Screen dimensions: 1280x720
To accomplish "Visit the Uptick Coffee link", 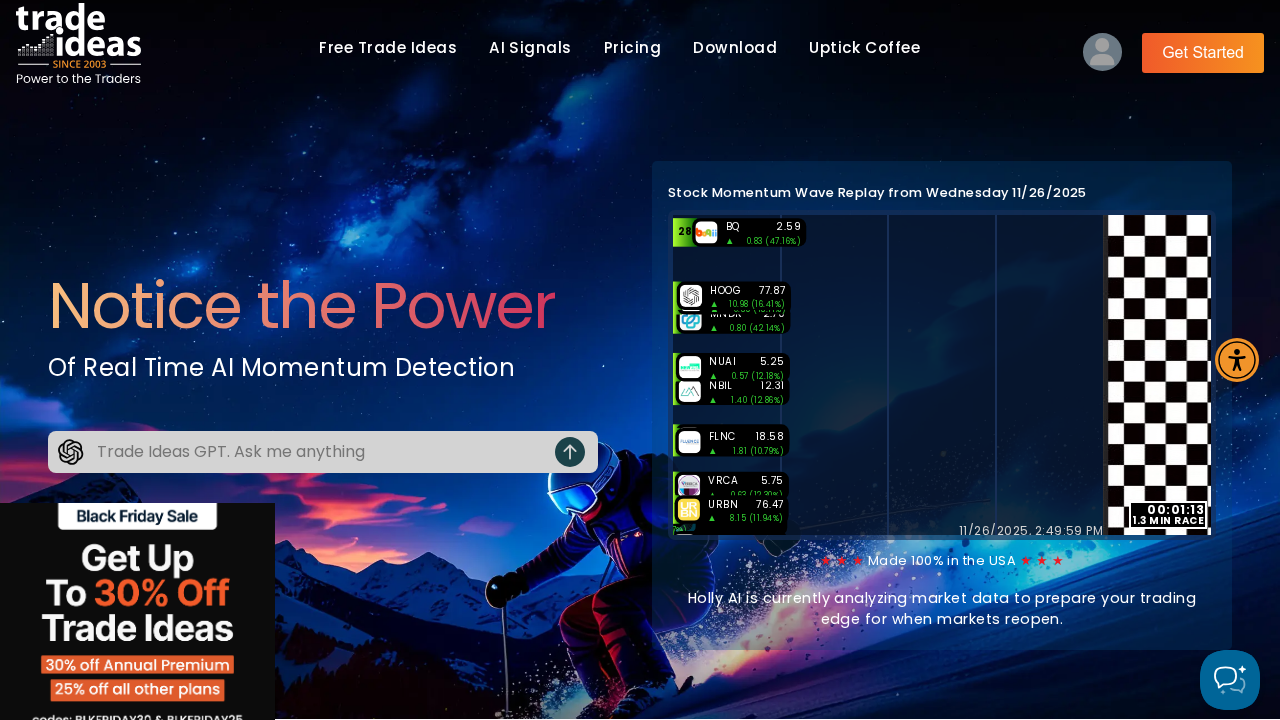I will 864,48.
